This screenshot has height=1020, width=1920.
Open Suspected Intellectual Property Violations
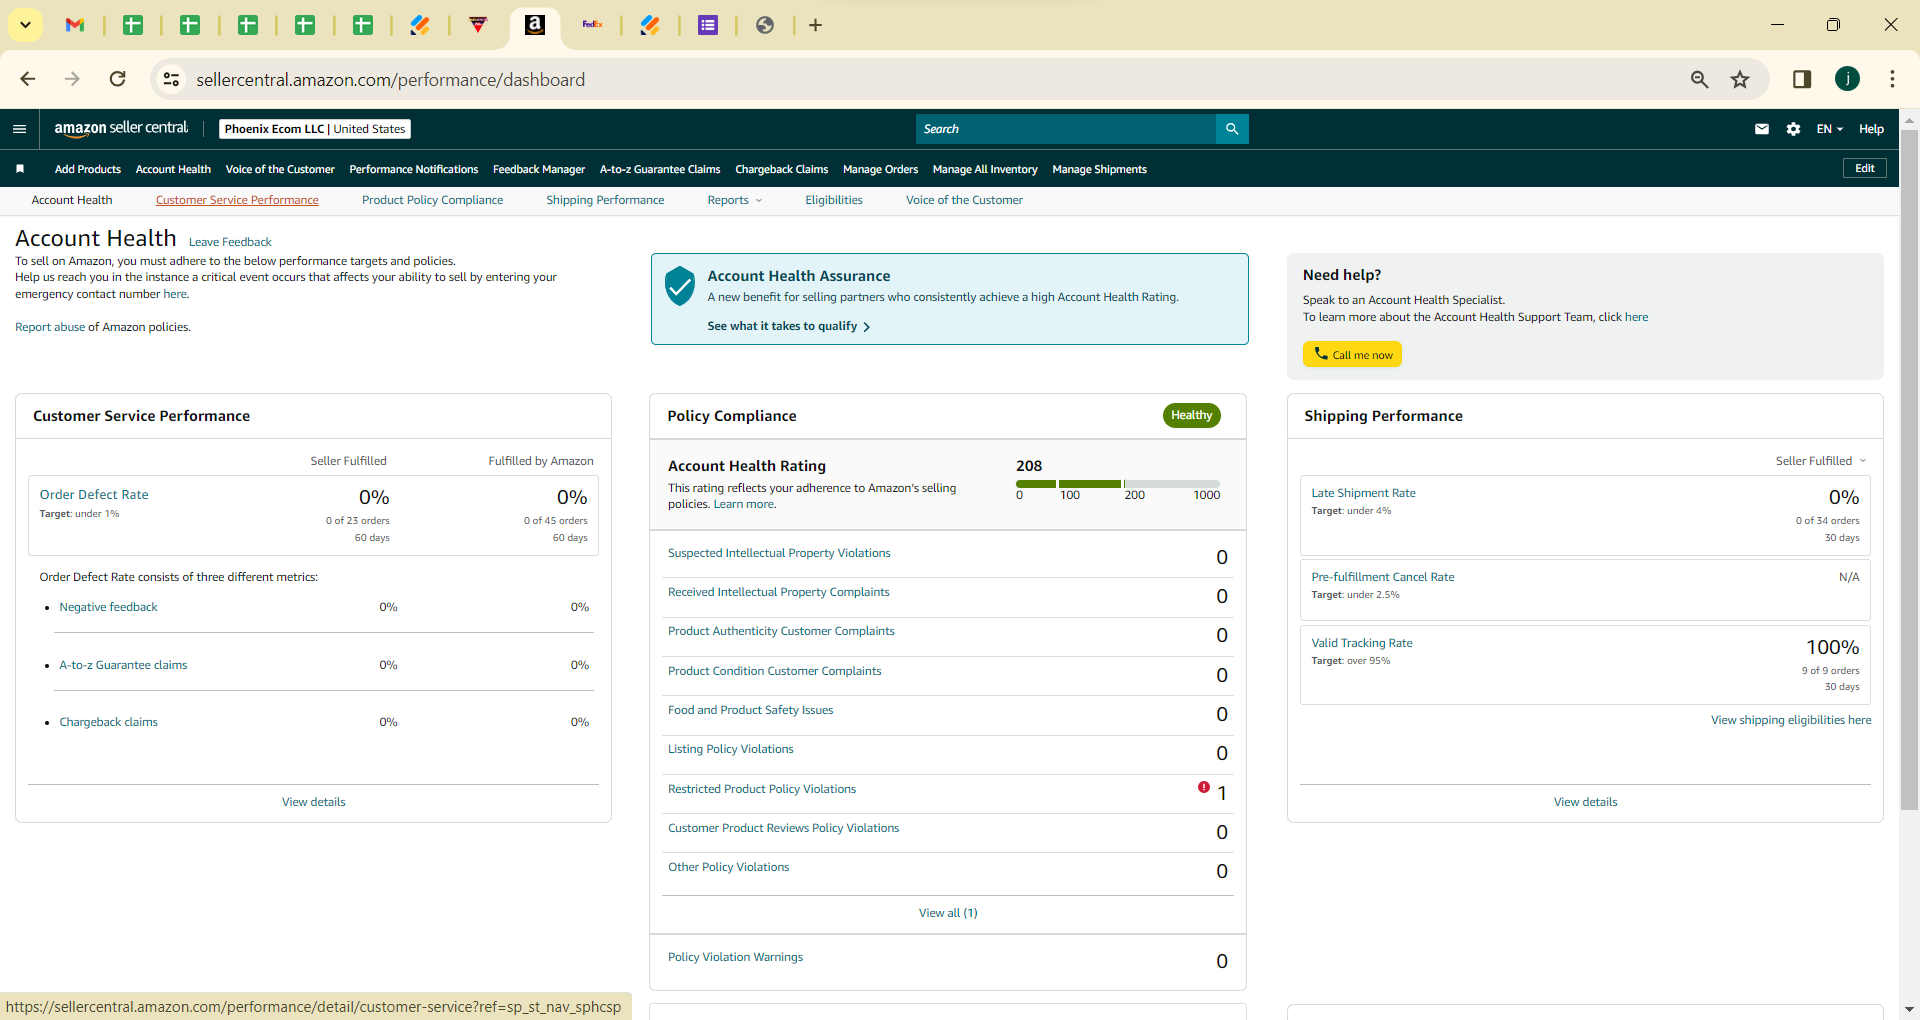click(779, 553)
